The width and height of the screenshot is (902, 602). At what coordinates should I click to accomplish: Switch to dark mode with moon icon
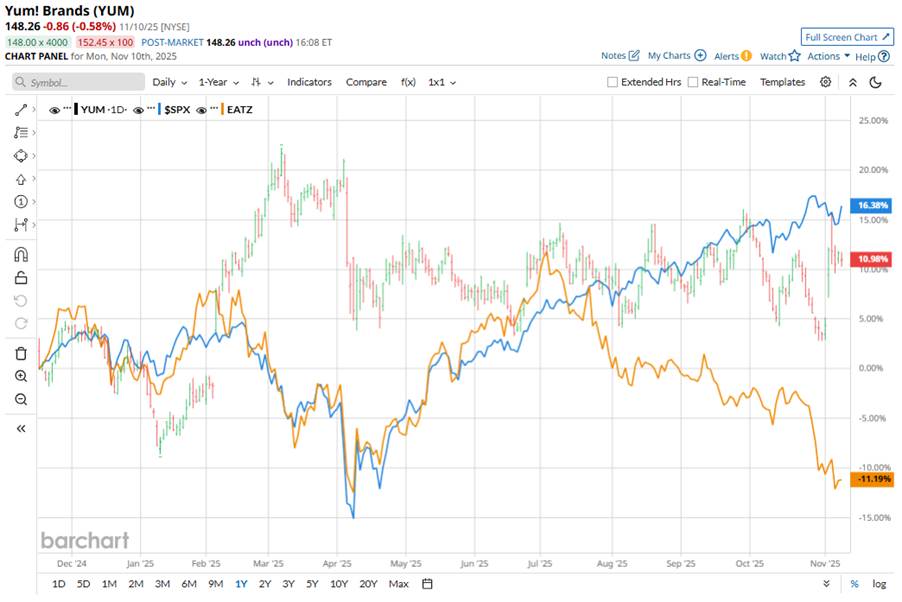coord(876,82)
